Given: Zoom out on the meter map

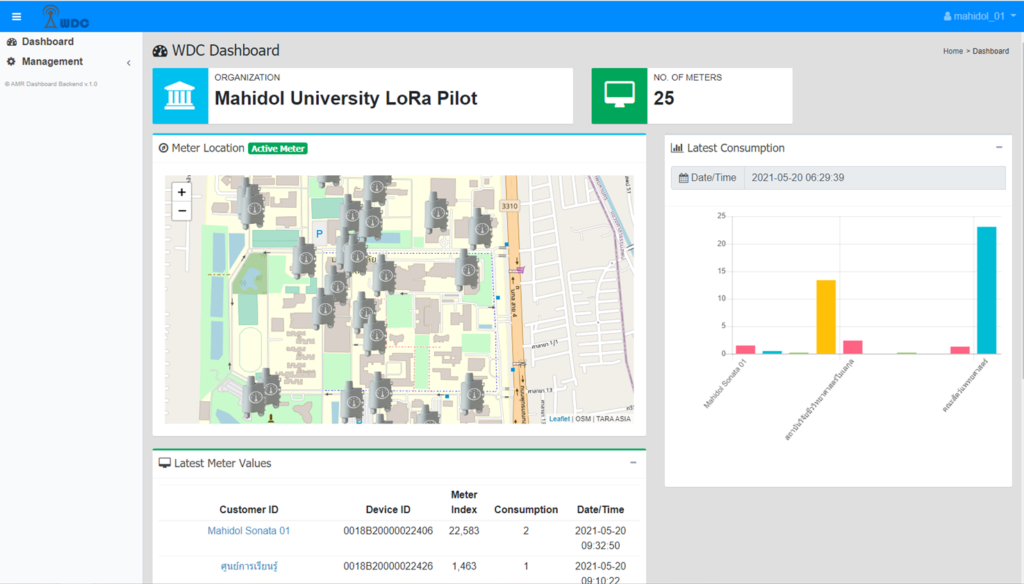Looking at the screenshot, I should click(181, 211).
